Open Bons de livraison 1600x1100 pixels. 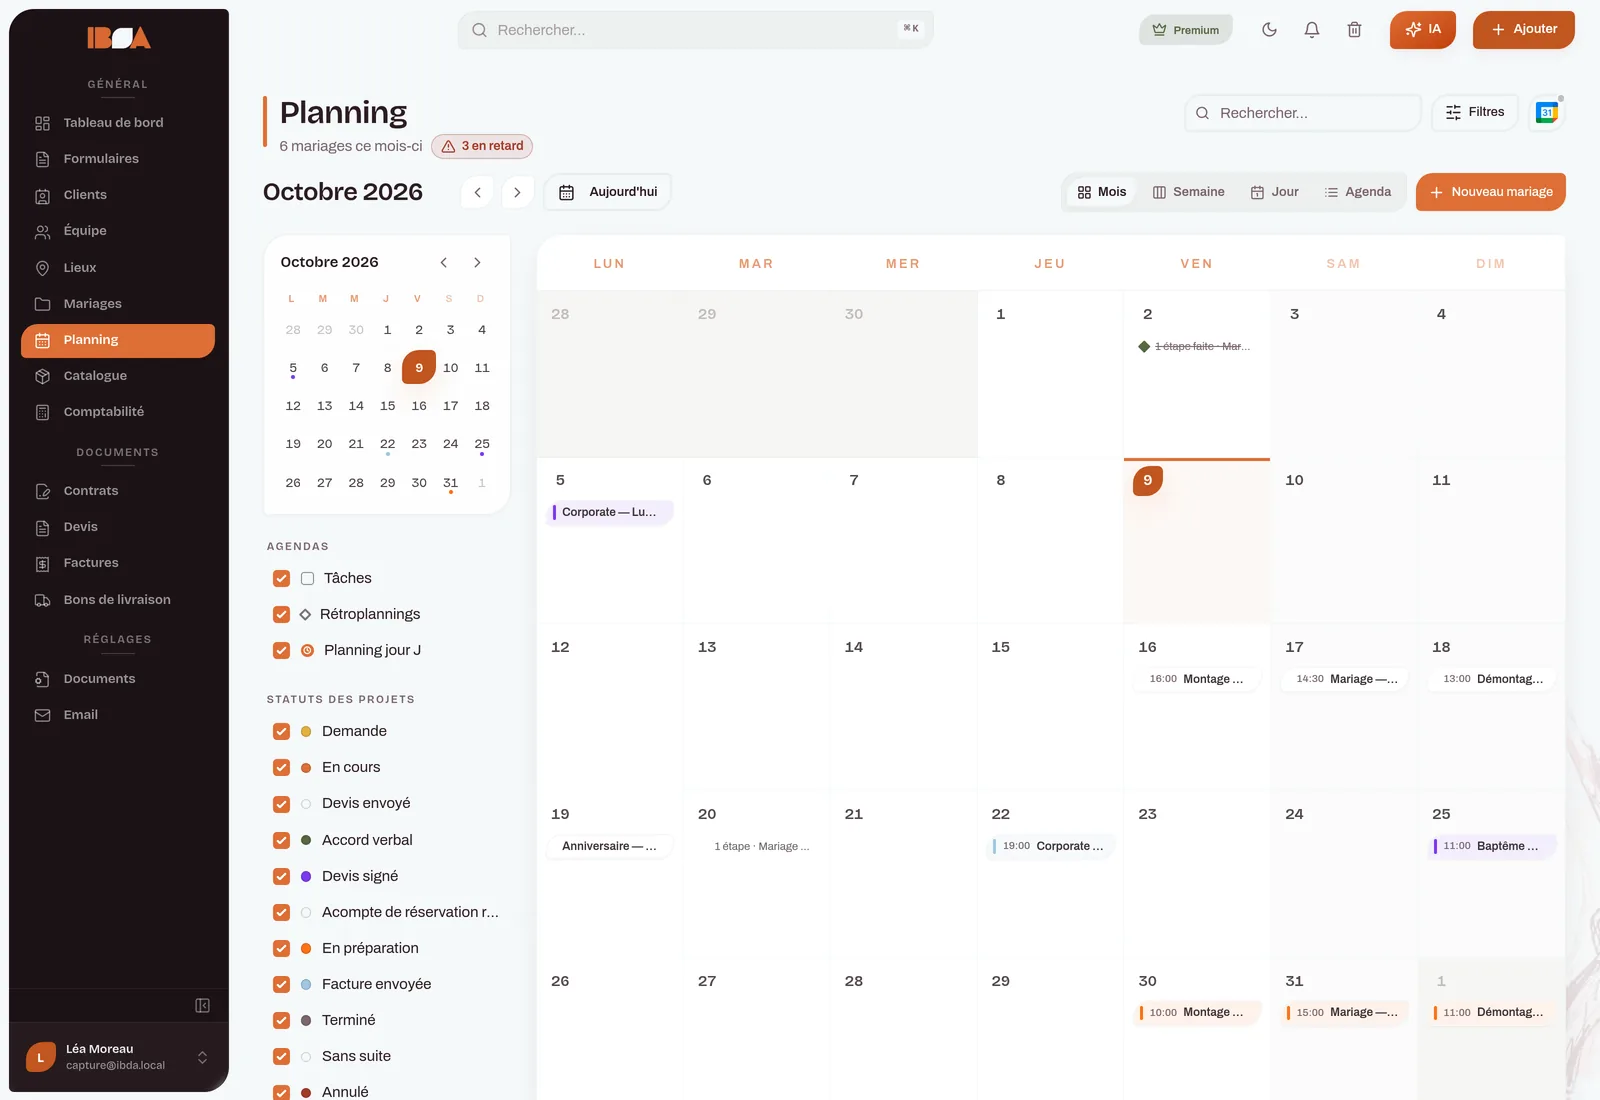[118, 600]
